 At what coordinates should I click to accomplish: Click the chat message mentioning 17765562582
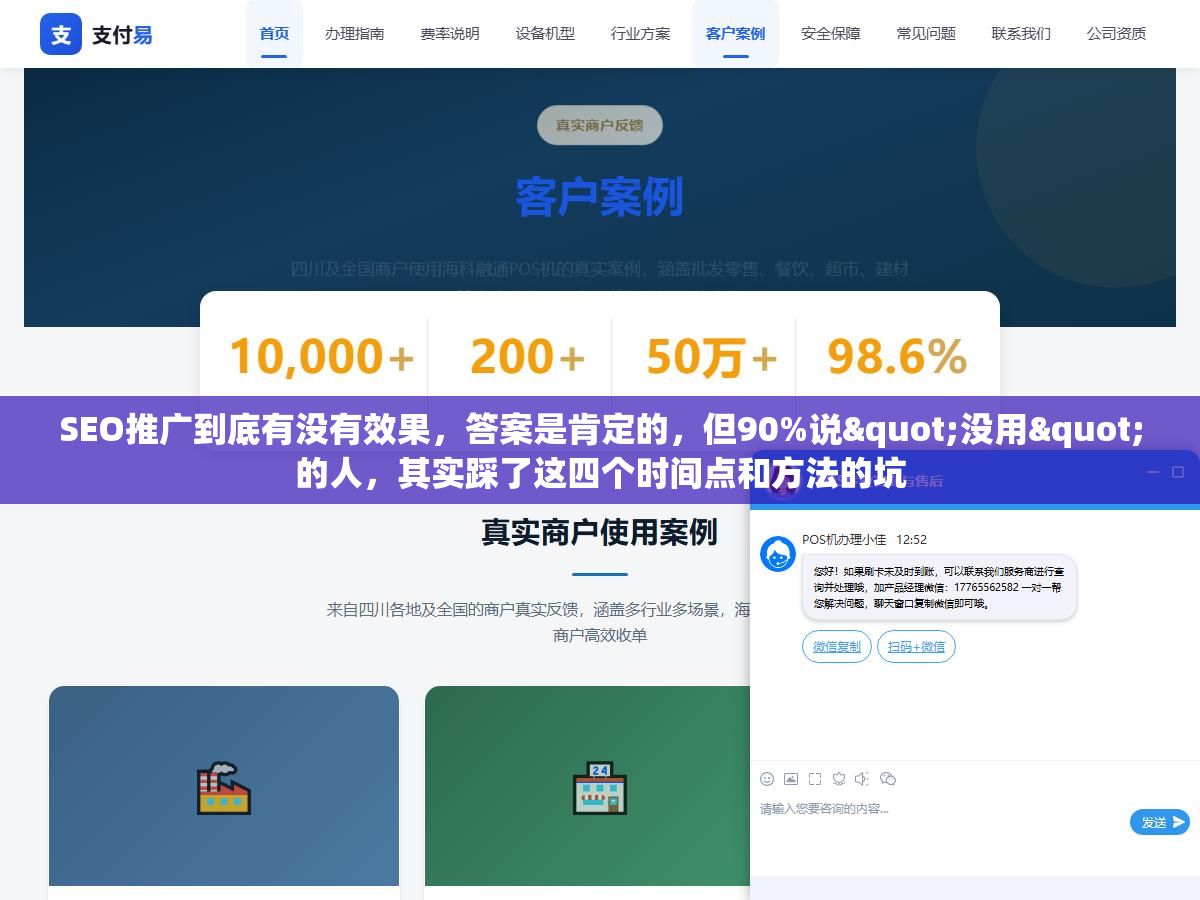click(939, 587)
